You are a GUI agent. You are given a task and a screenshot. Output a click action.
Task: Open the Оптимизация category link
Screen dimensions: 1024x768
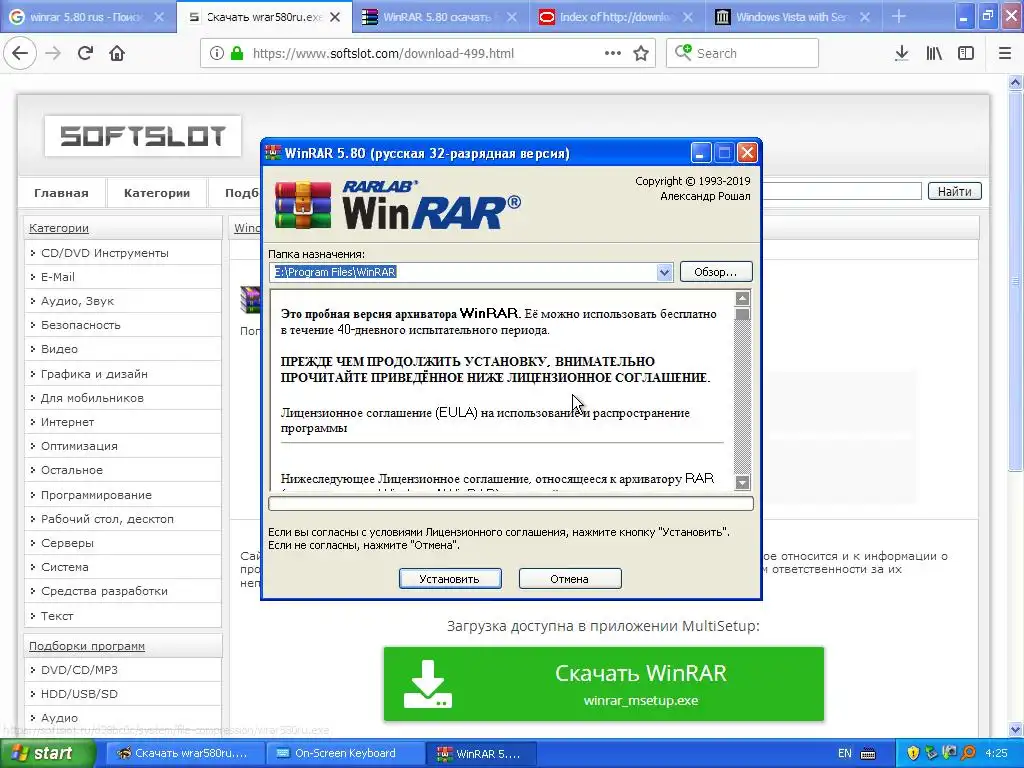tap(79, 446)
